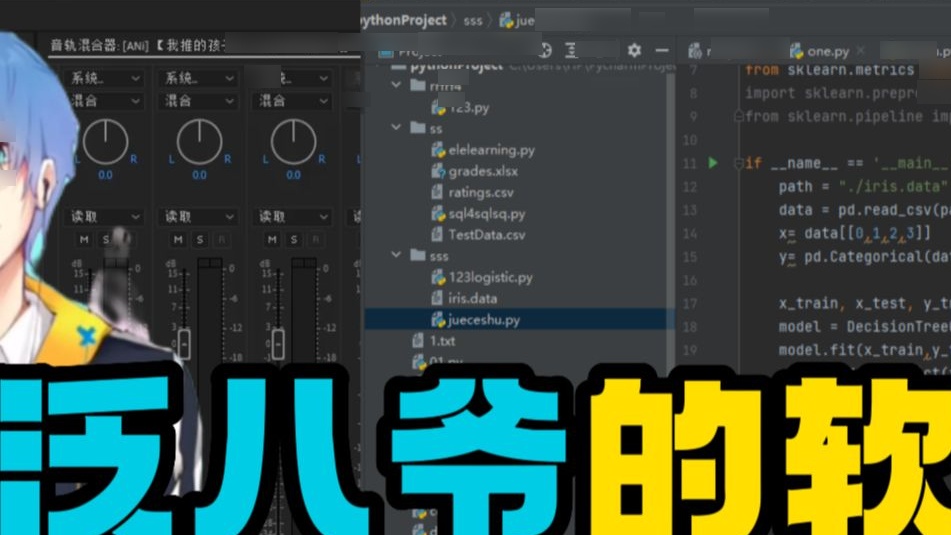This screenshot has width=951, height=535.
Task: Open second track's 系統 input dropdown
Action: [x=198, y=78]
